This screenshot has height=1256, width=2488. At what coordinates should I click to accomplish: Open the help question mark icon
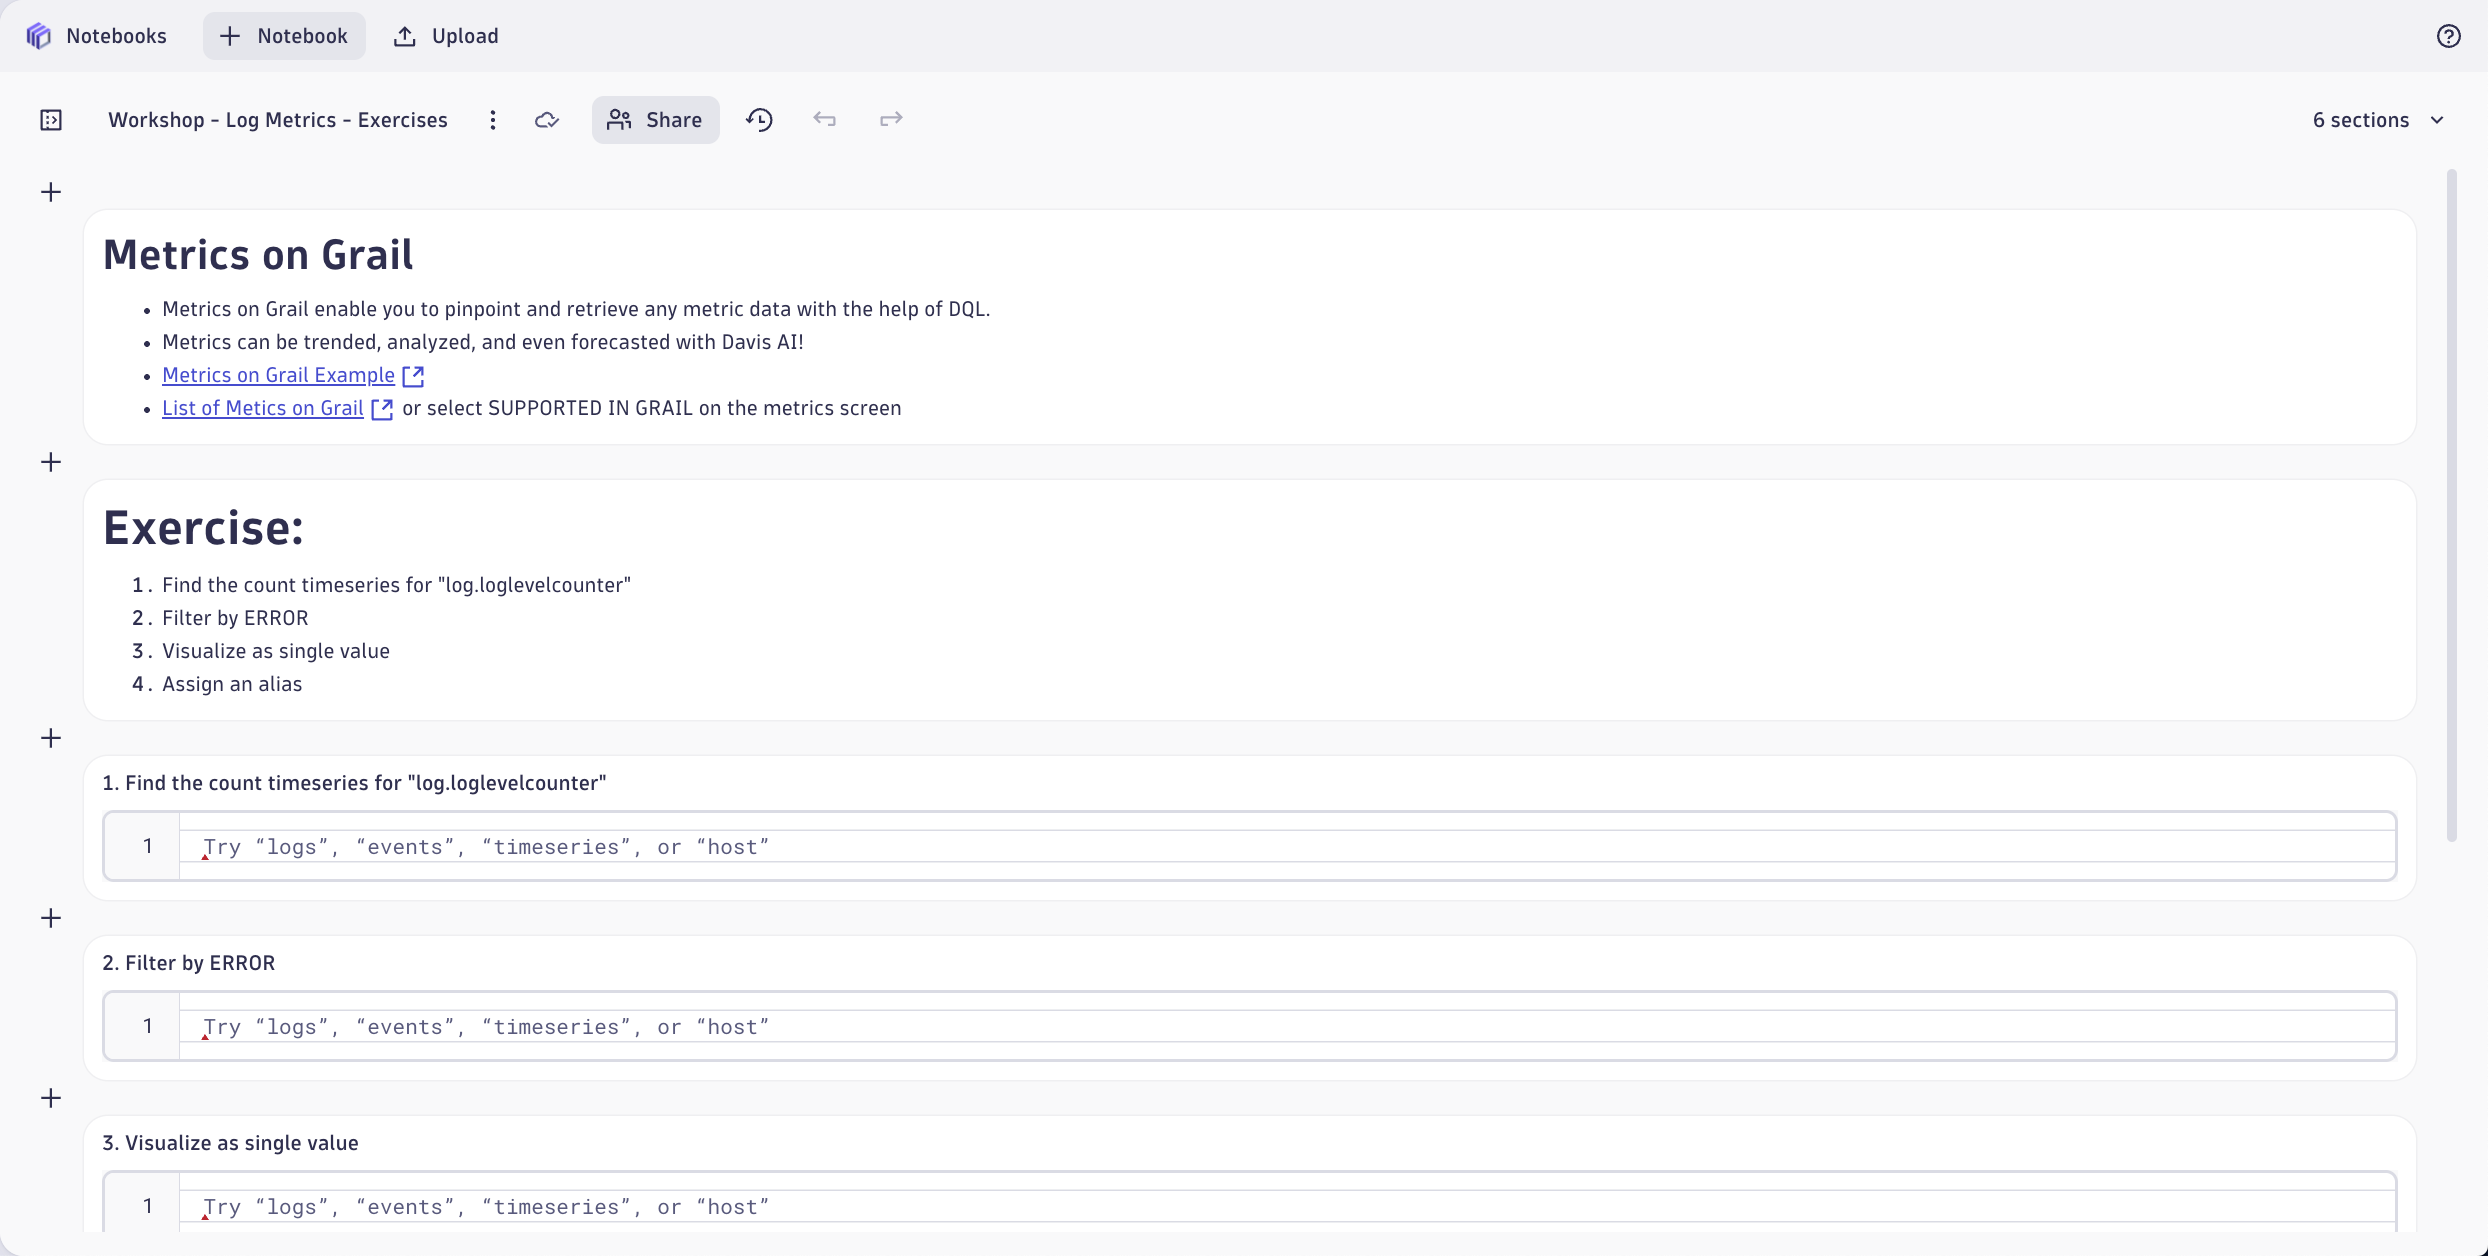[x=2448, y=36]
